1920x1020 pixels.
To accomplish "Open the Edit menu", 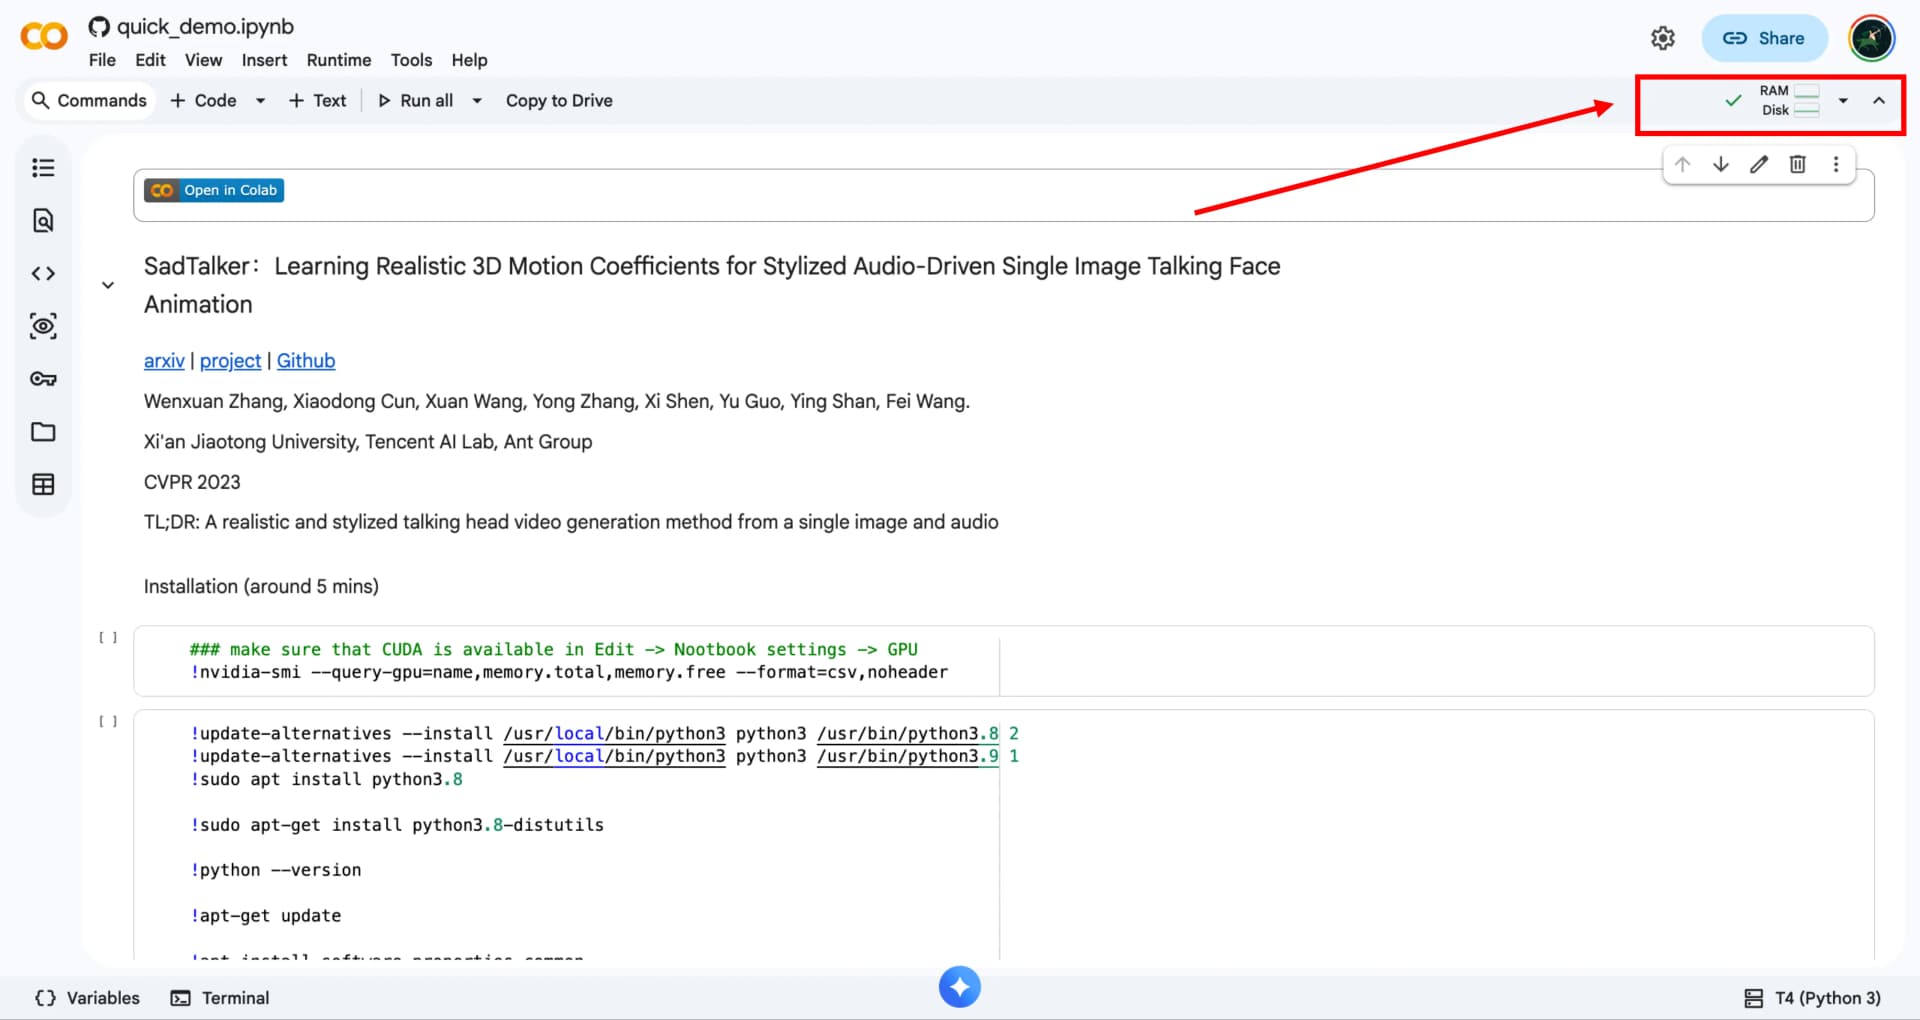I will [150, 60].
